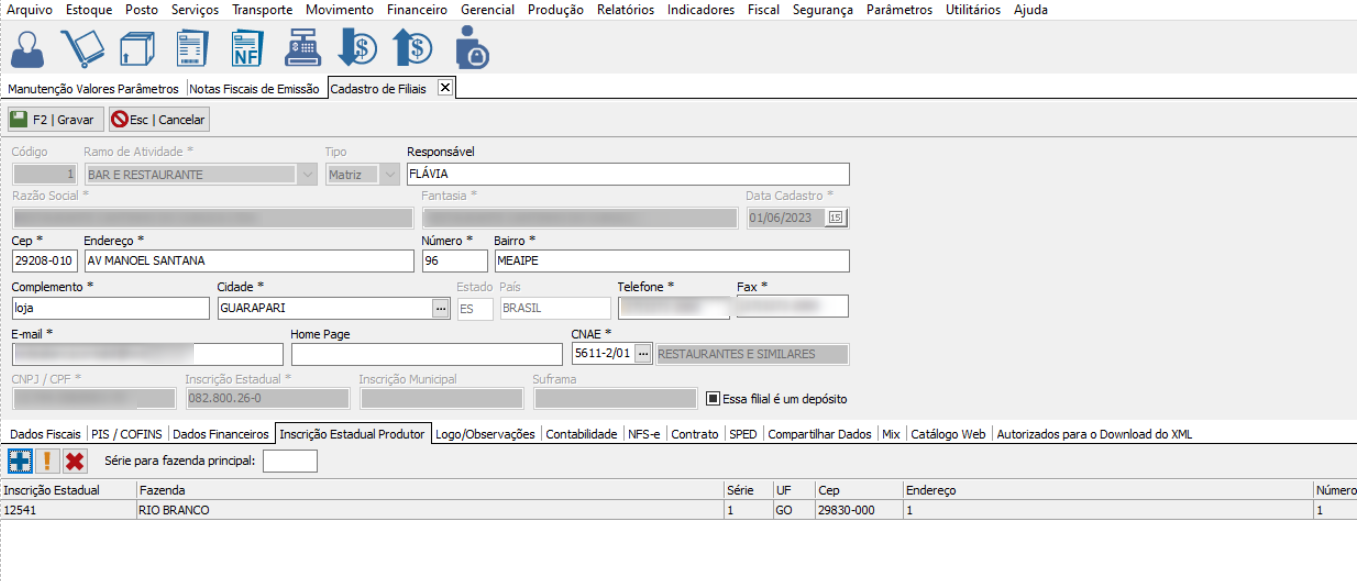The height and width of the screenshot is (581, 1360).
Task: Click the Esc Cancelar button
Action: point(159,120)
